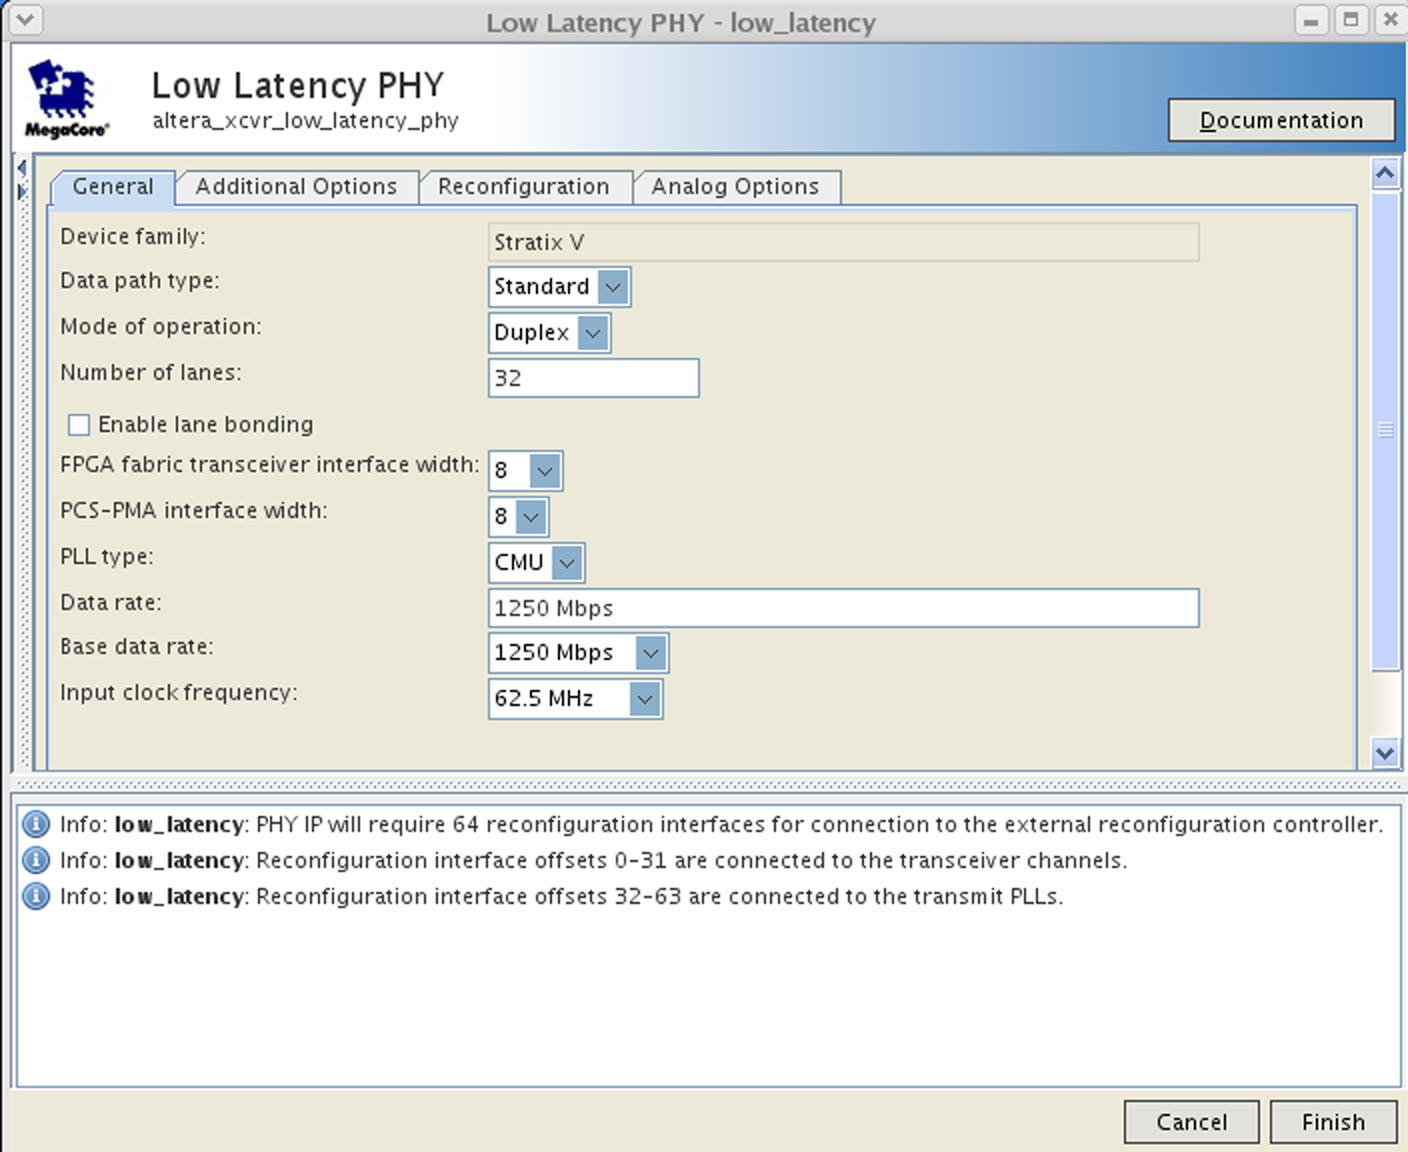
Task: Click the "PLL type:" label
Action: coord(107,557)
